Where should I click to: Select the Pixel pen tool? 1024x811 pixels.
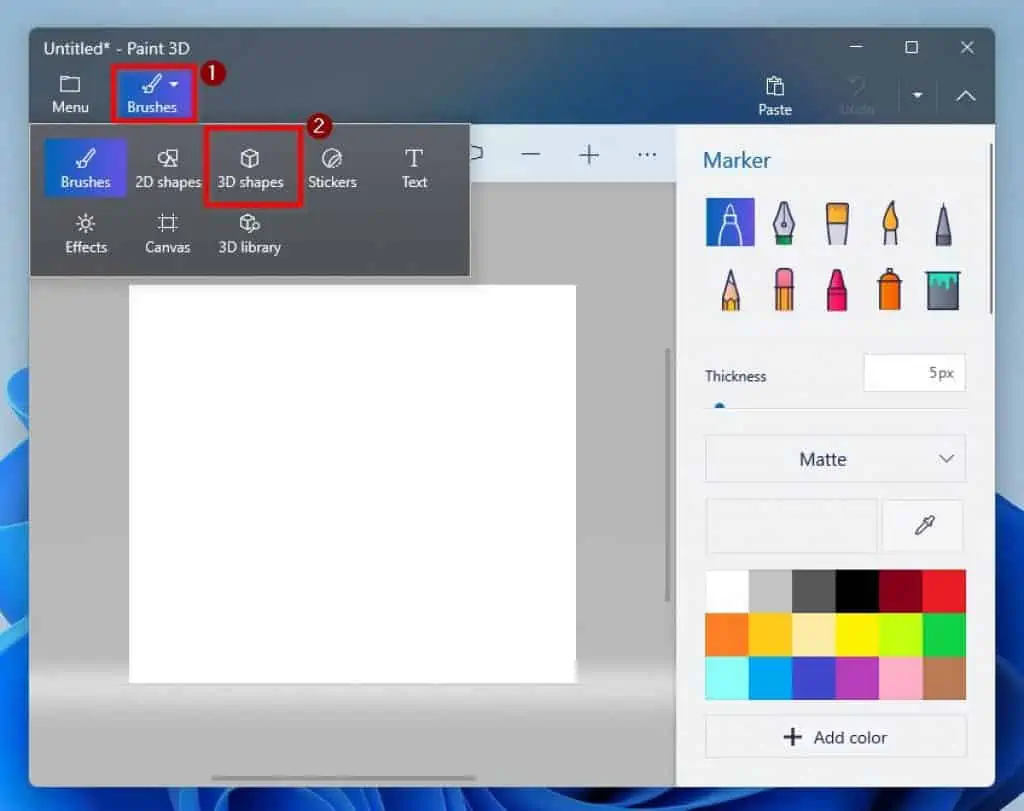941,222
